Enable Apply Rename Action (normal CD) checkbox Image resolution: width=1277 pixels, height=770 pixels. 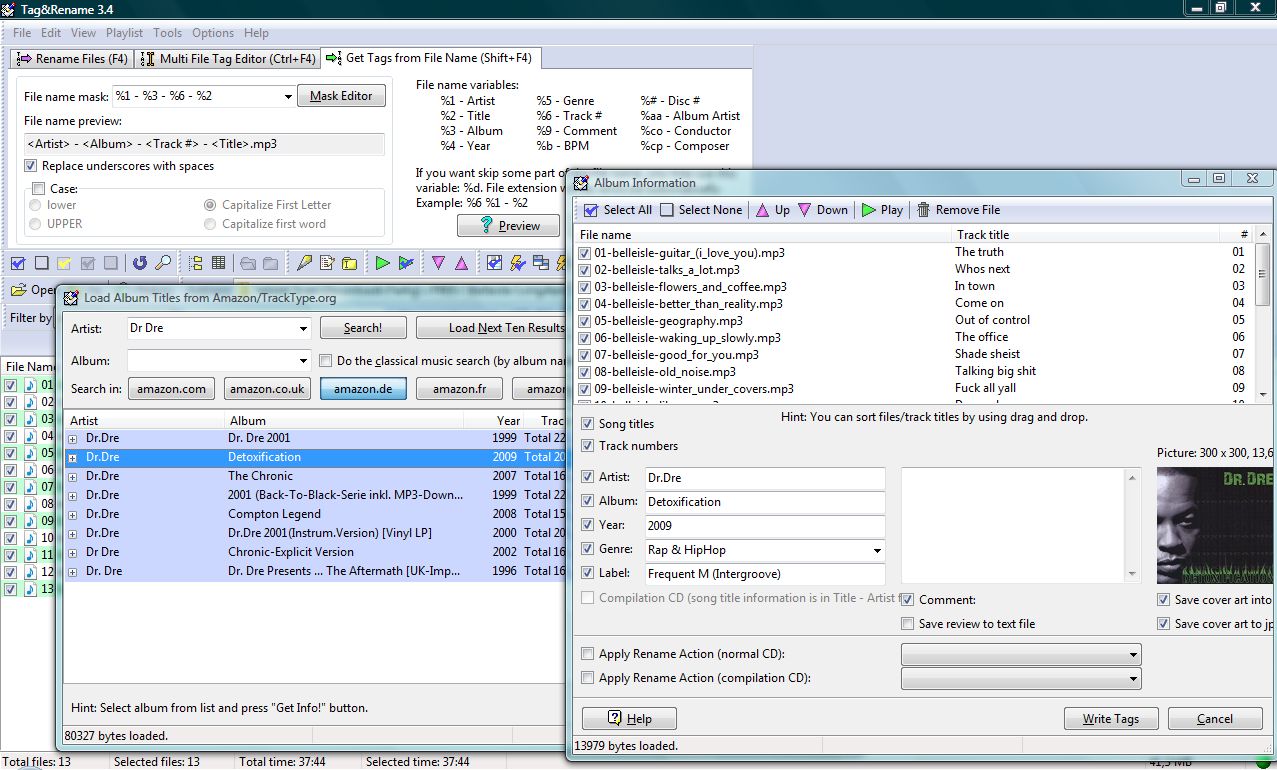tap(587, 654)
